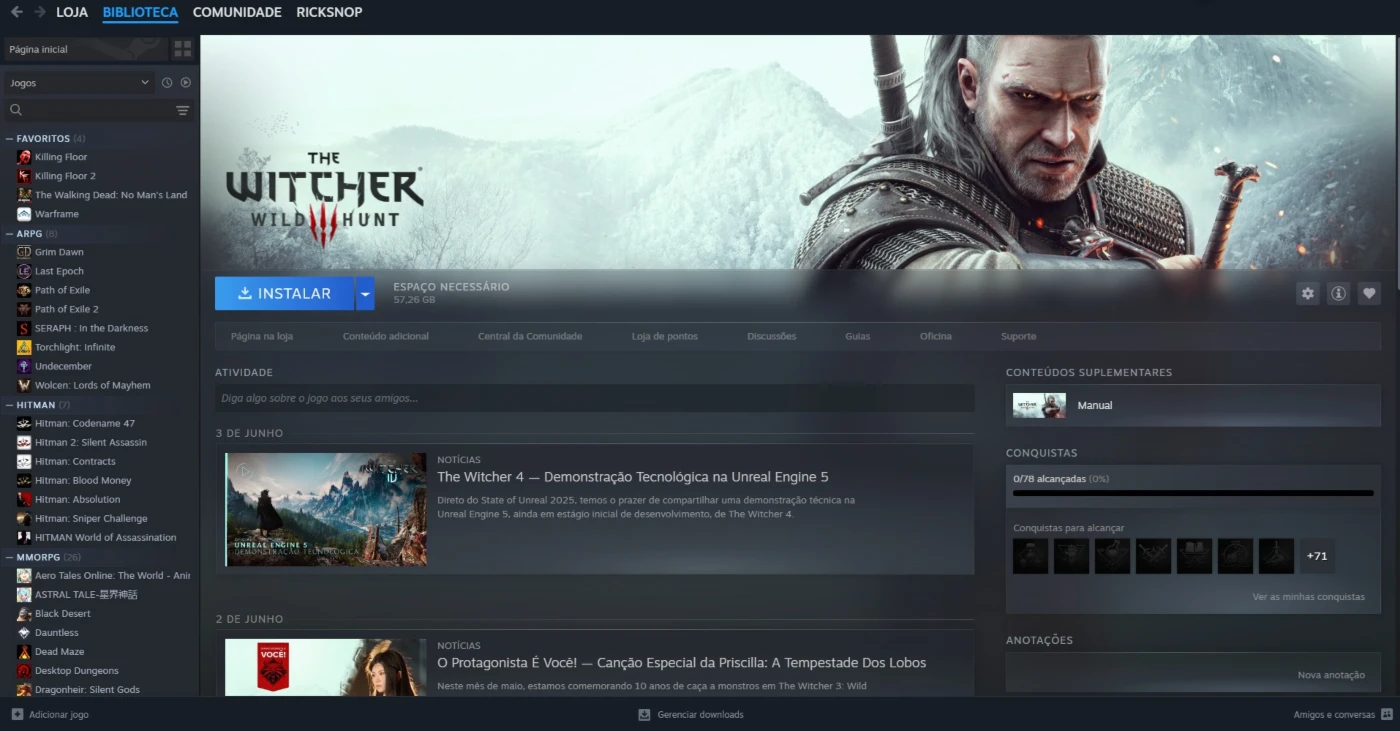This screenshot has width=1400, height=731.
Task: Select Wolcen: Lords of Mayhem
Action: (x=93, y=385)
